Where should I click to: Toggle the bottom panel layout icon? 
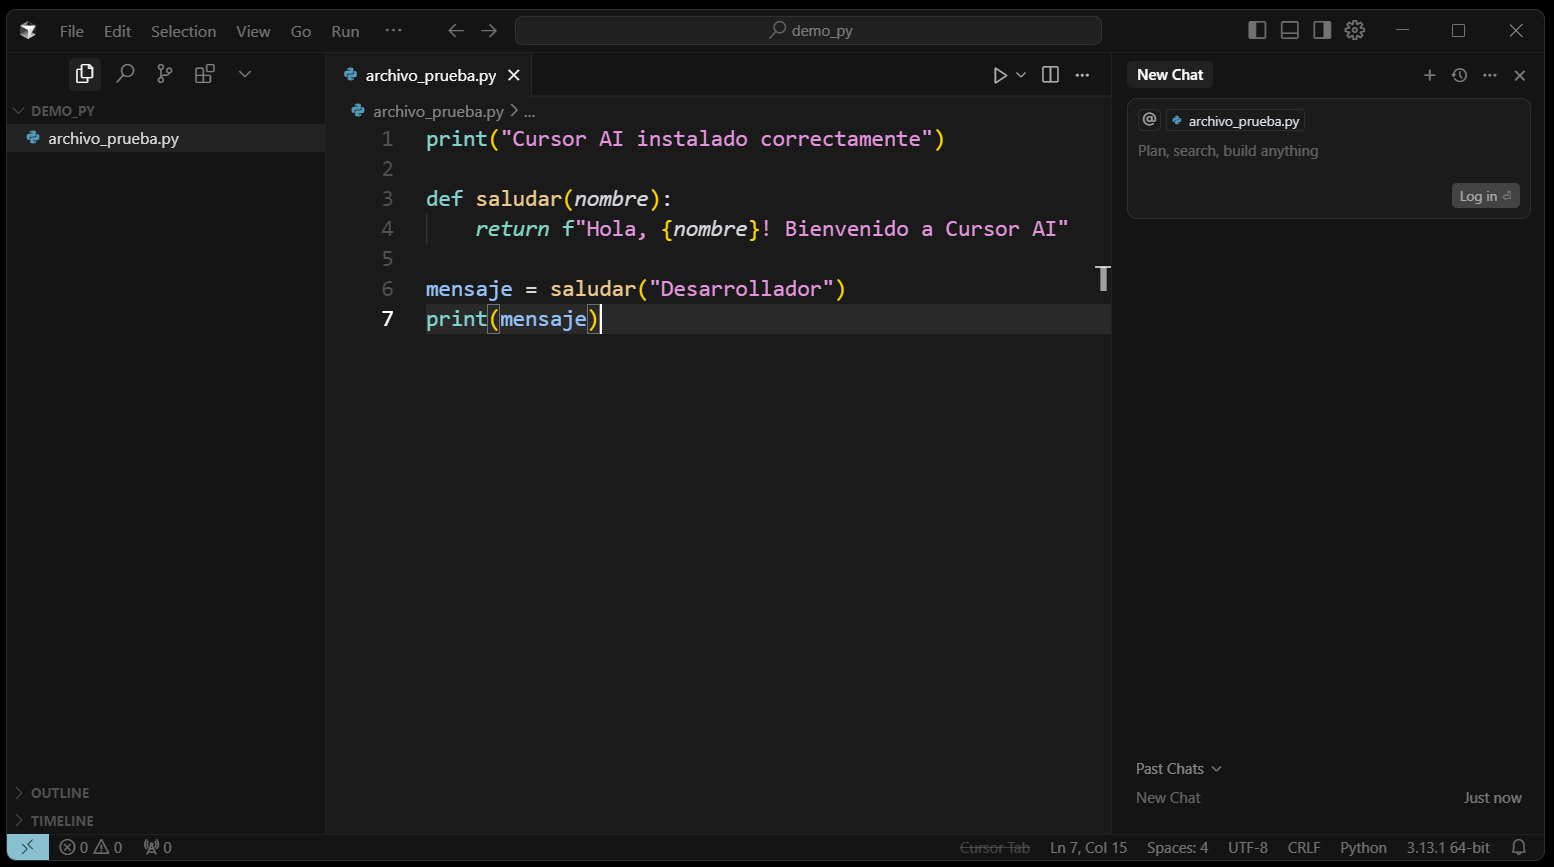click(x=1290, y=31)
